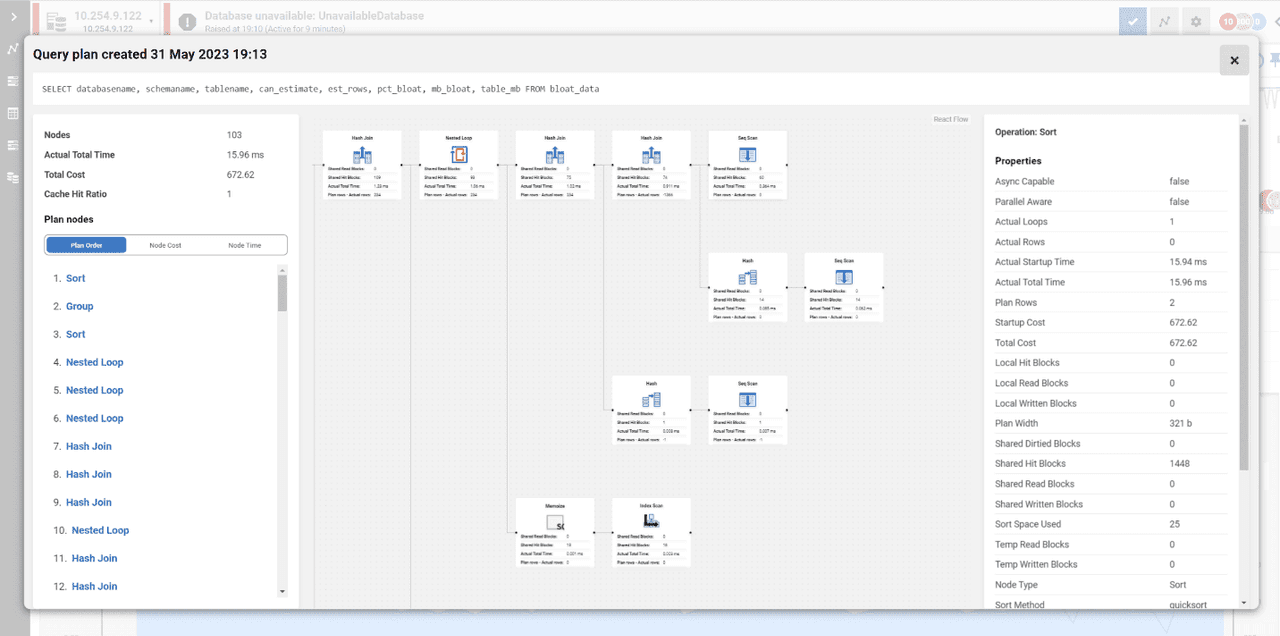Select the first Sort plan node
This screenshot has width=1280, height=636.
[x=76, y=278]
